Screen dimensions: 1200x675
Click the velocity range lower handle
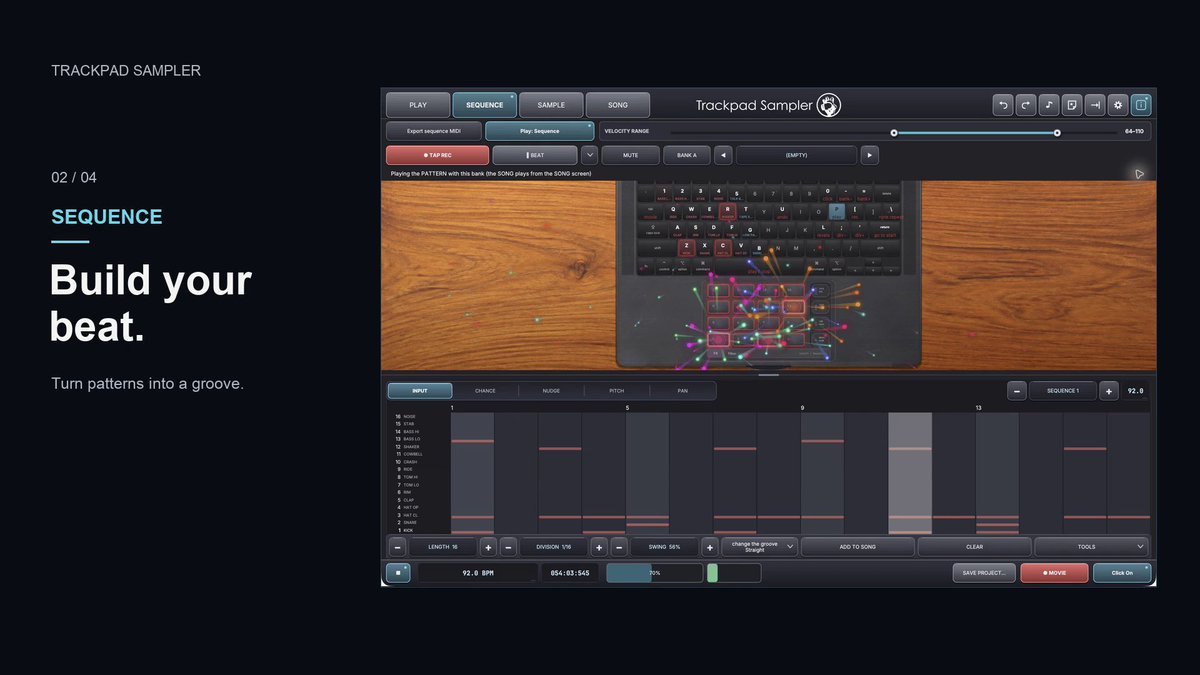point(894,132)
